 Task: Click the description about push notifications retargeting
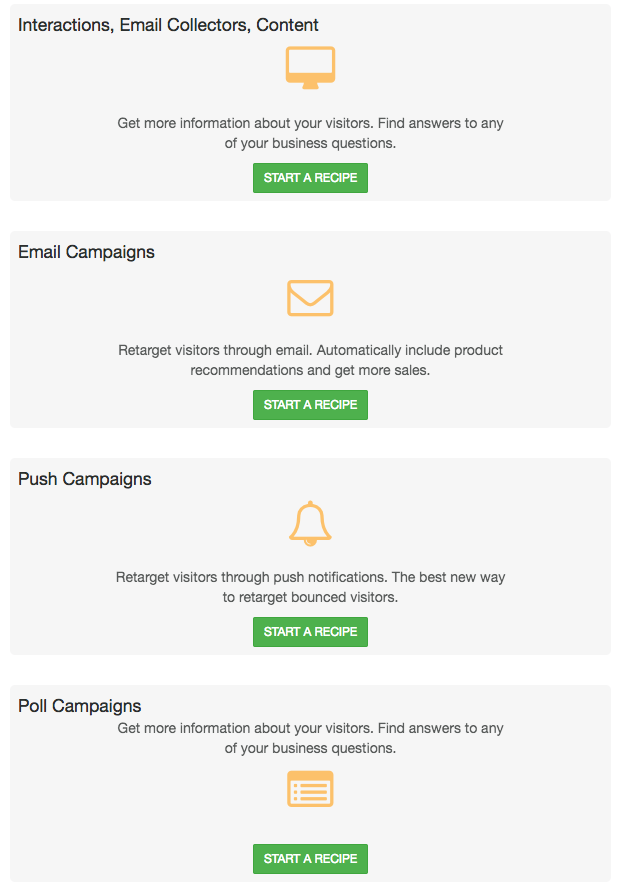pyautogui.click(x=310, y=587)
